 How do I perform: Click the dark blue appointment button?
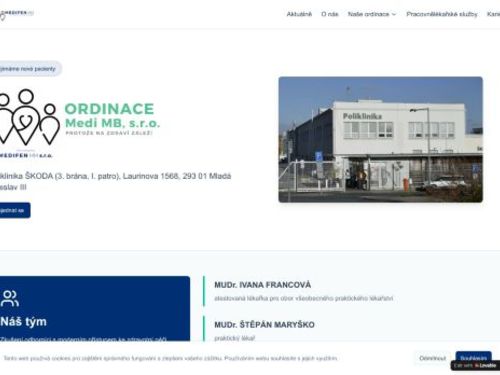tap(14, 210)
